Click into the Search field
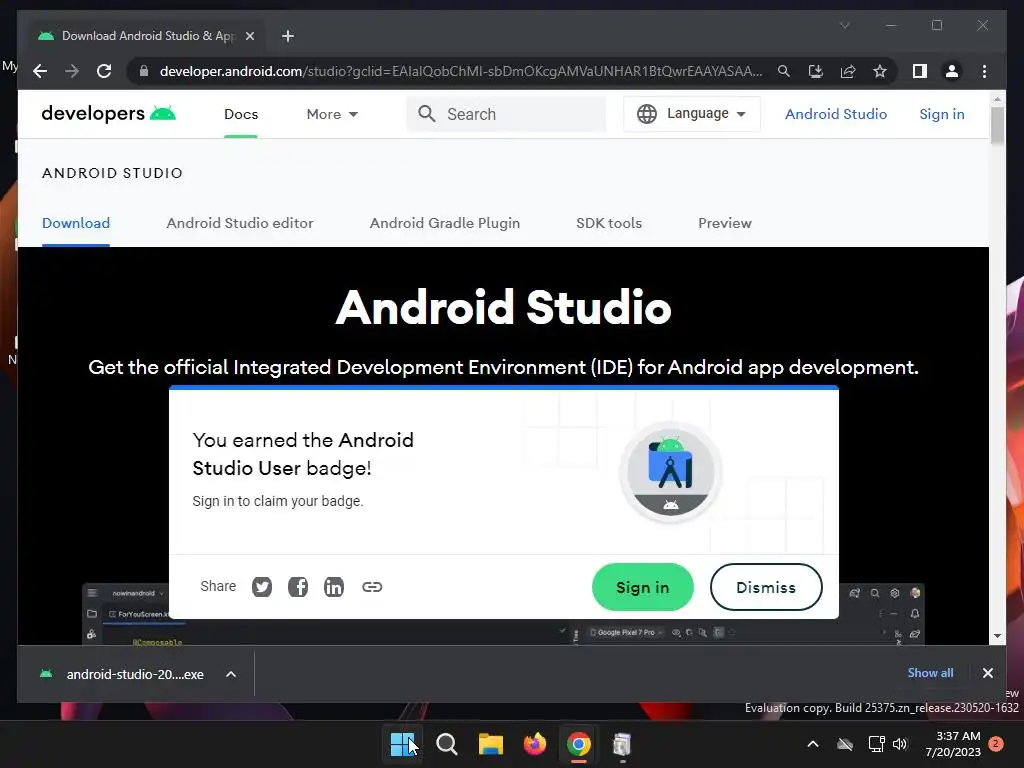 click(506, 114)
